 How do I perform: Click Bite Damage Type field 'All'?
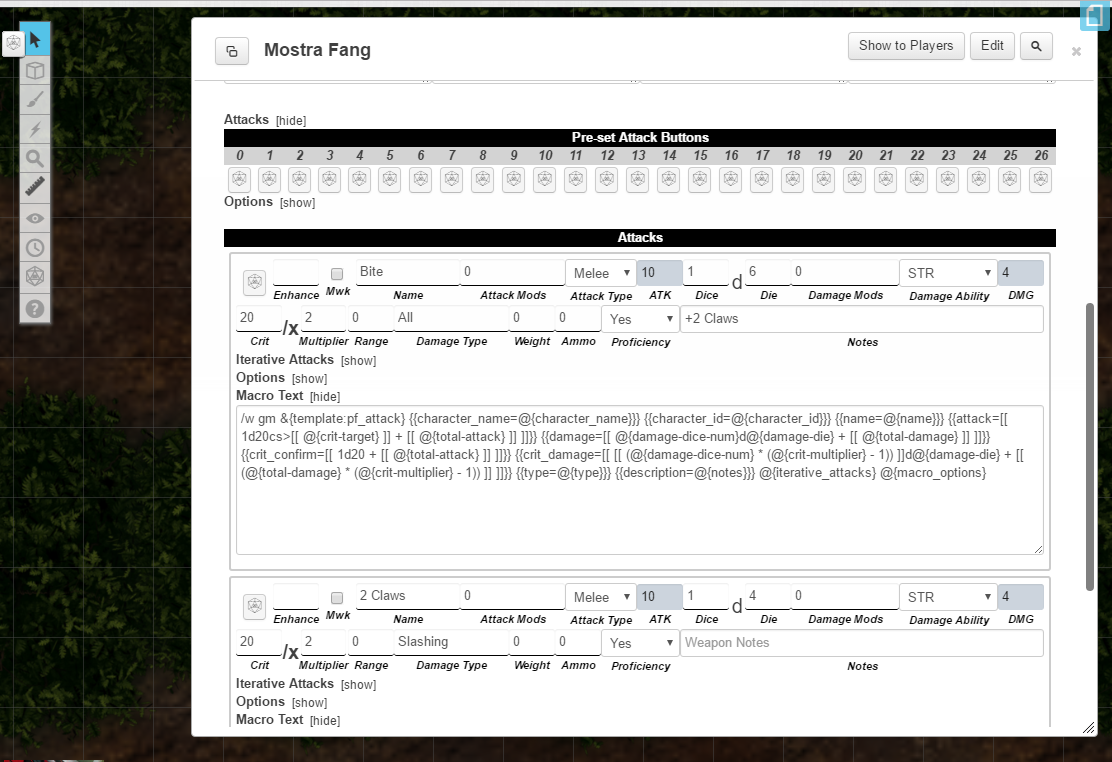[x=451, y=318]
